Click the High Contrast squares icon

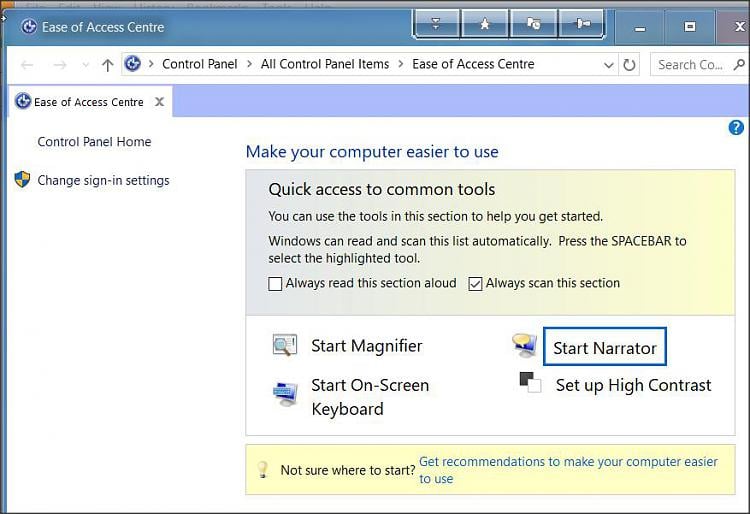click(x=530, y=383)
